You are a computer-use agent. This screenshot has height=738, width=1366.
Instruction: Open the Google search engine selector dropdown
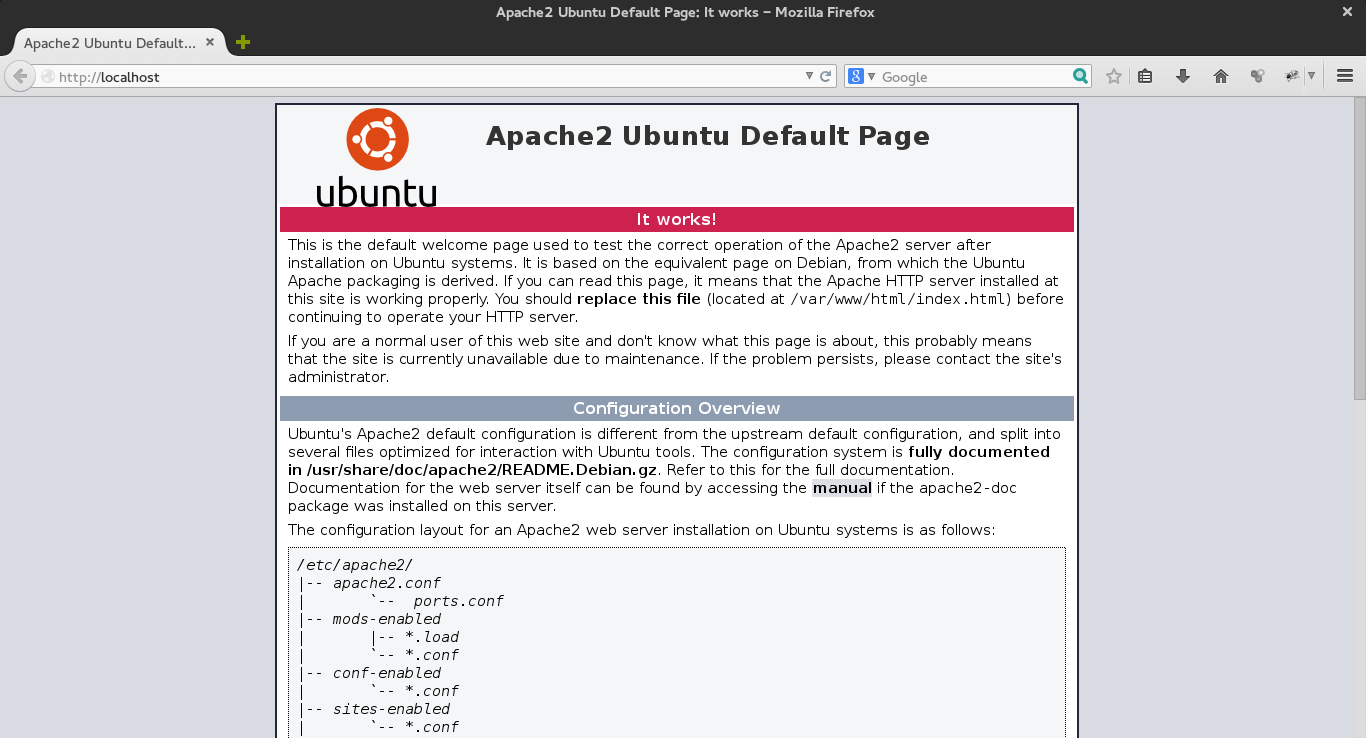(x=861, y=76)
